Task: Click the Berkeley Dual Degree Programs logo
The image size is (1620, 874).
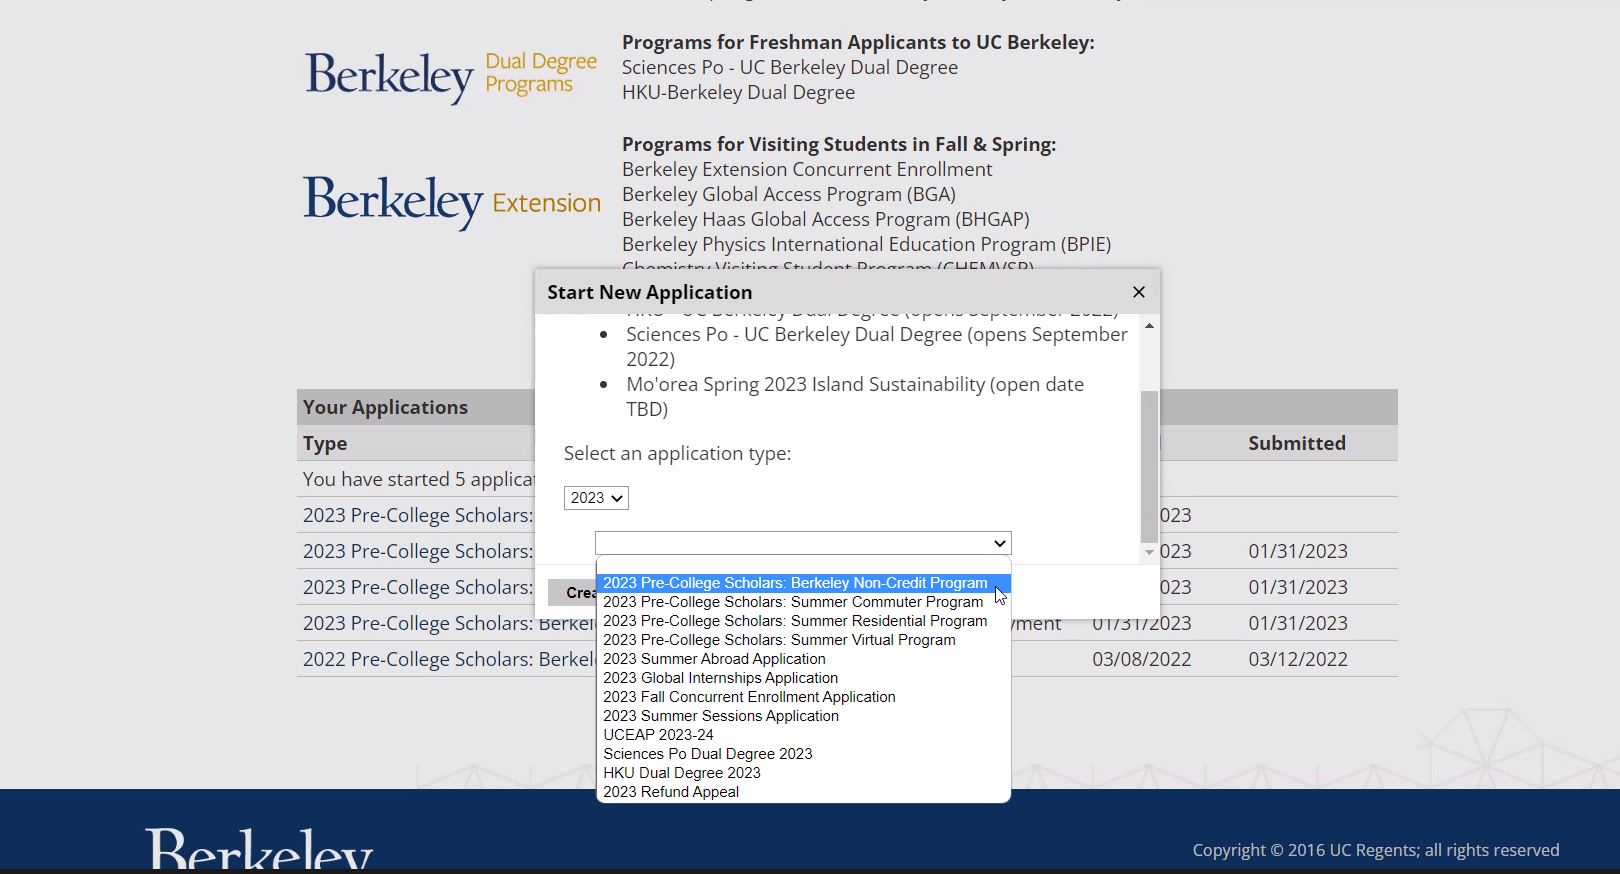Action: pyautogui.click(x=451, y=76)
